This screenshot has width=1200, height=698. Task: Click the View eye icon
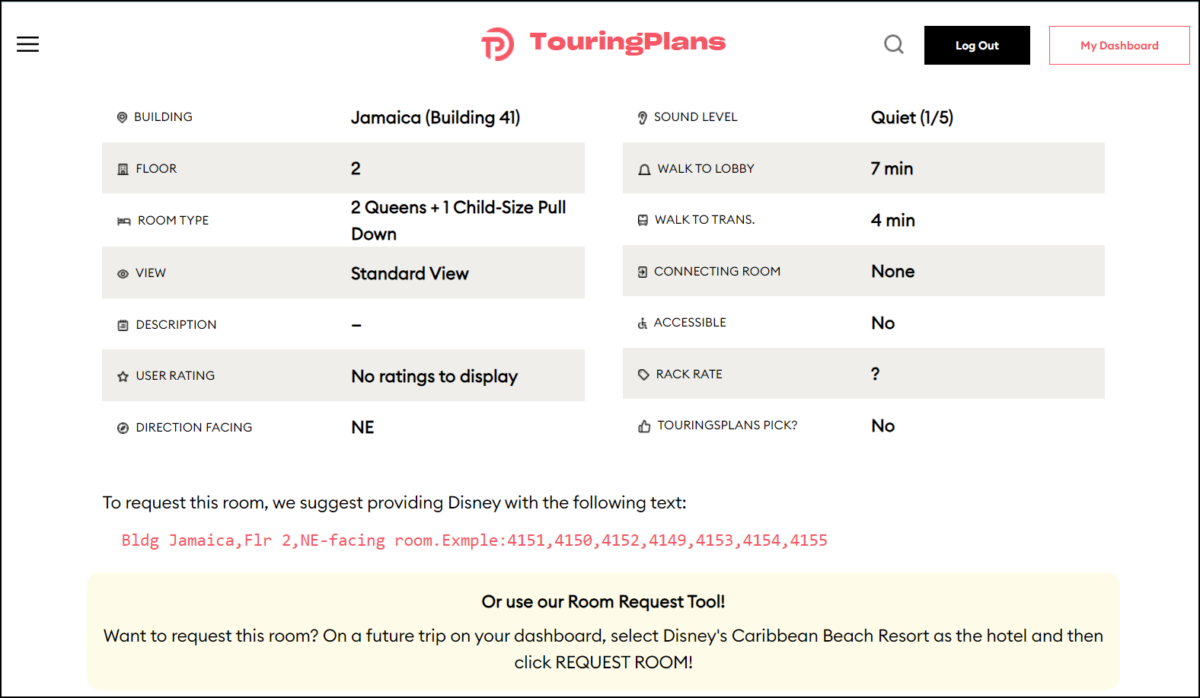pyautogui.click(x=121, y=272)
